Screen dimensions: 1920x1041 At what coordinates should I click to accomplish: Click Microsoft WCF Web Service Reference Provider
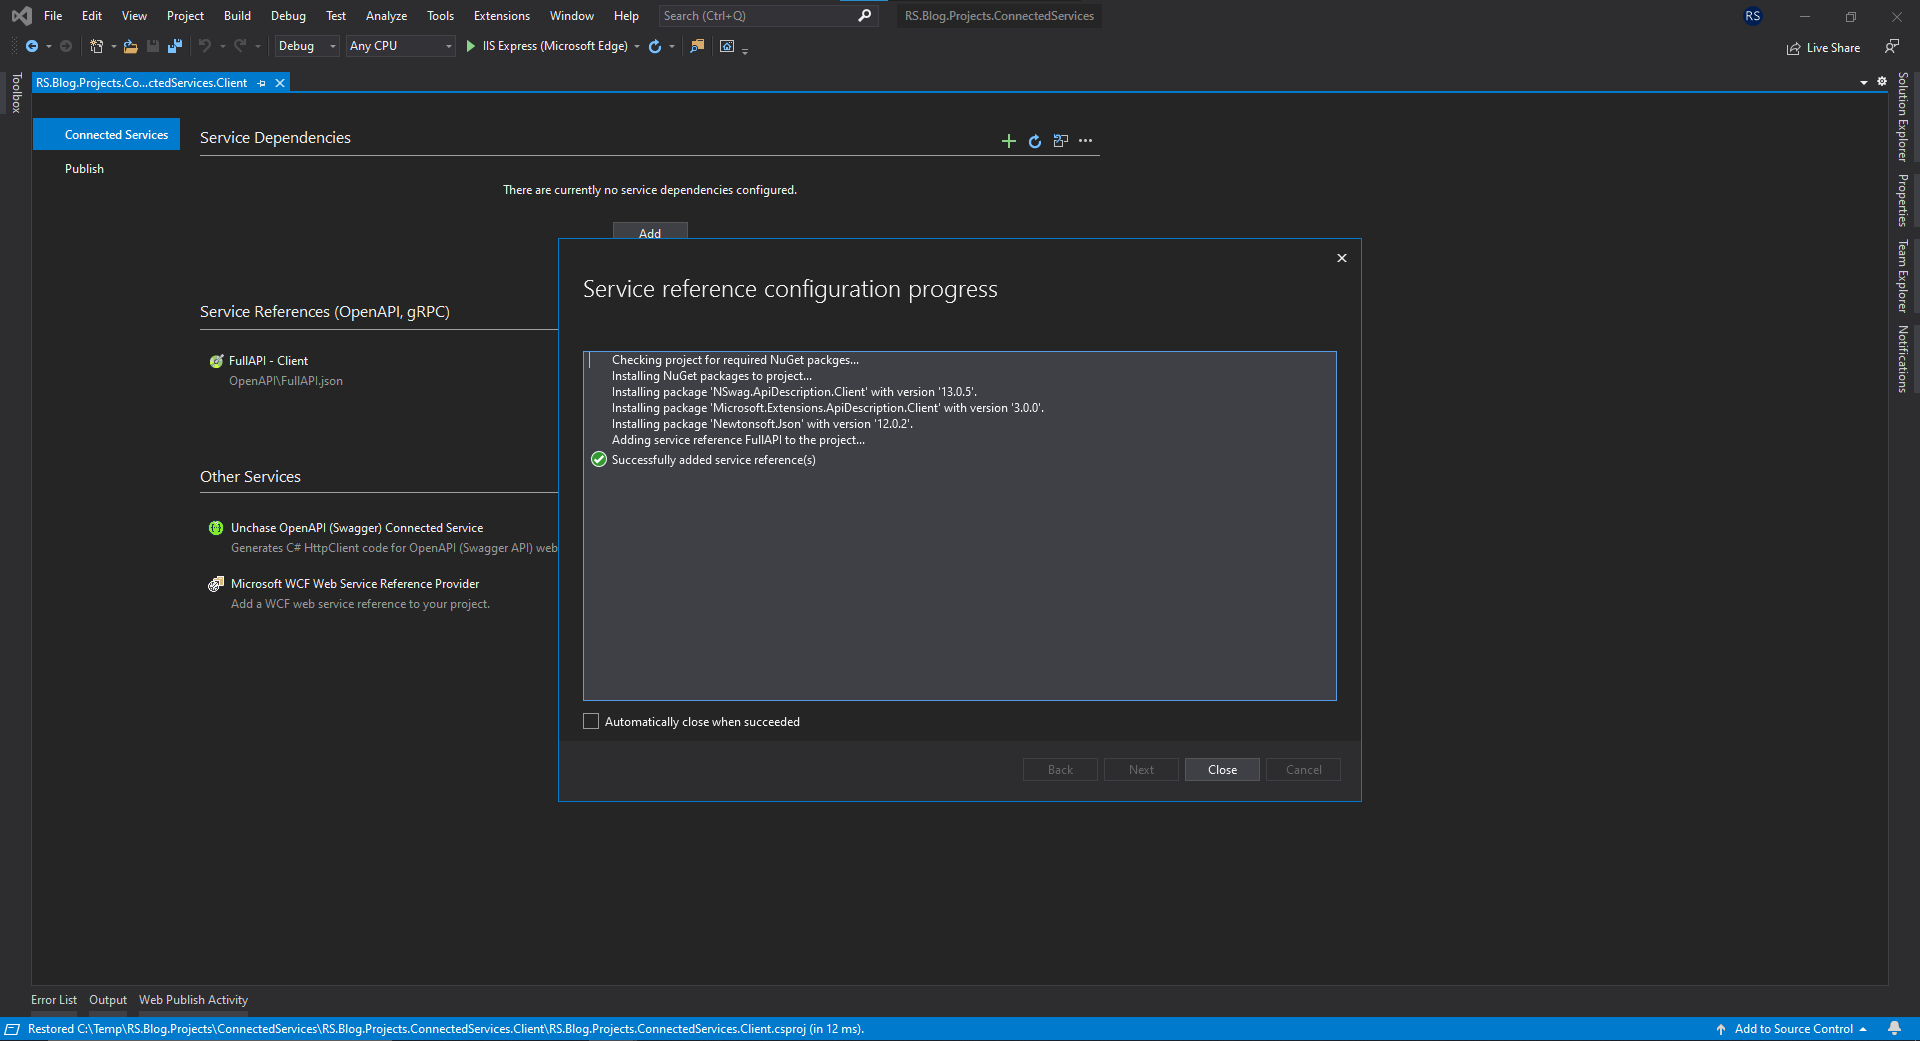[x=355, y=584]
